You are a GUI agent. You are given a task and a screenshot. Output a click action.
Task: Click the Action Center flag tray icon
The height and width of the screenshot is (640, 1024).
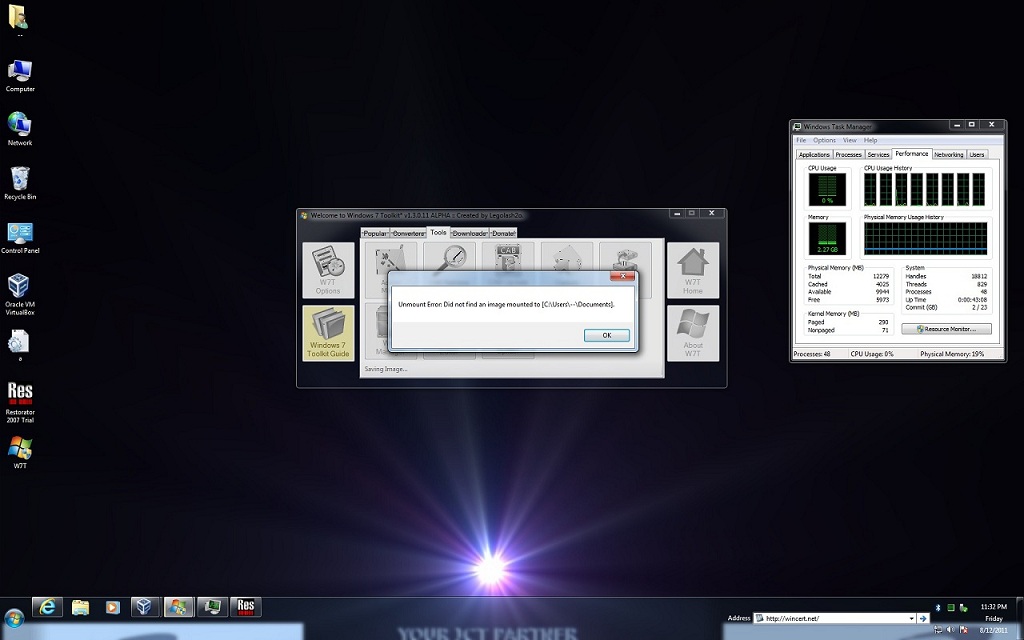964,630
